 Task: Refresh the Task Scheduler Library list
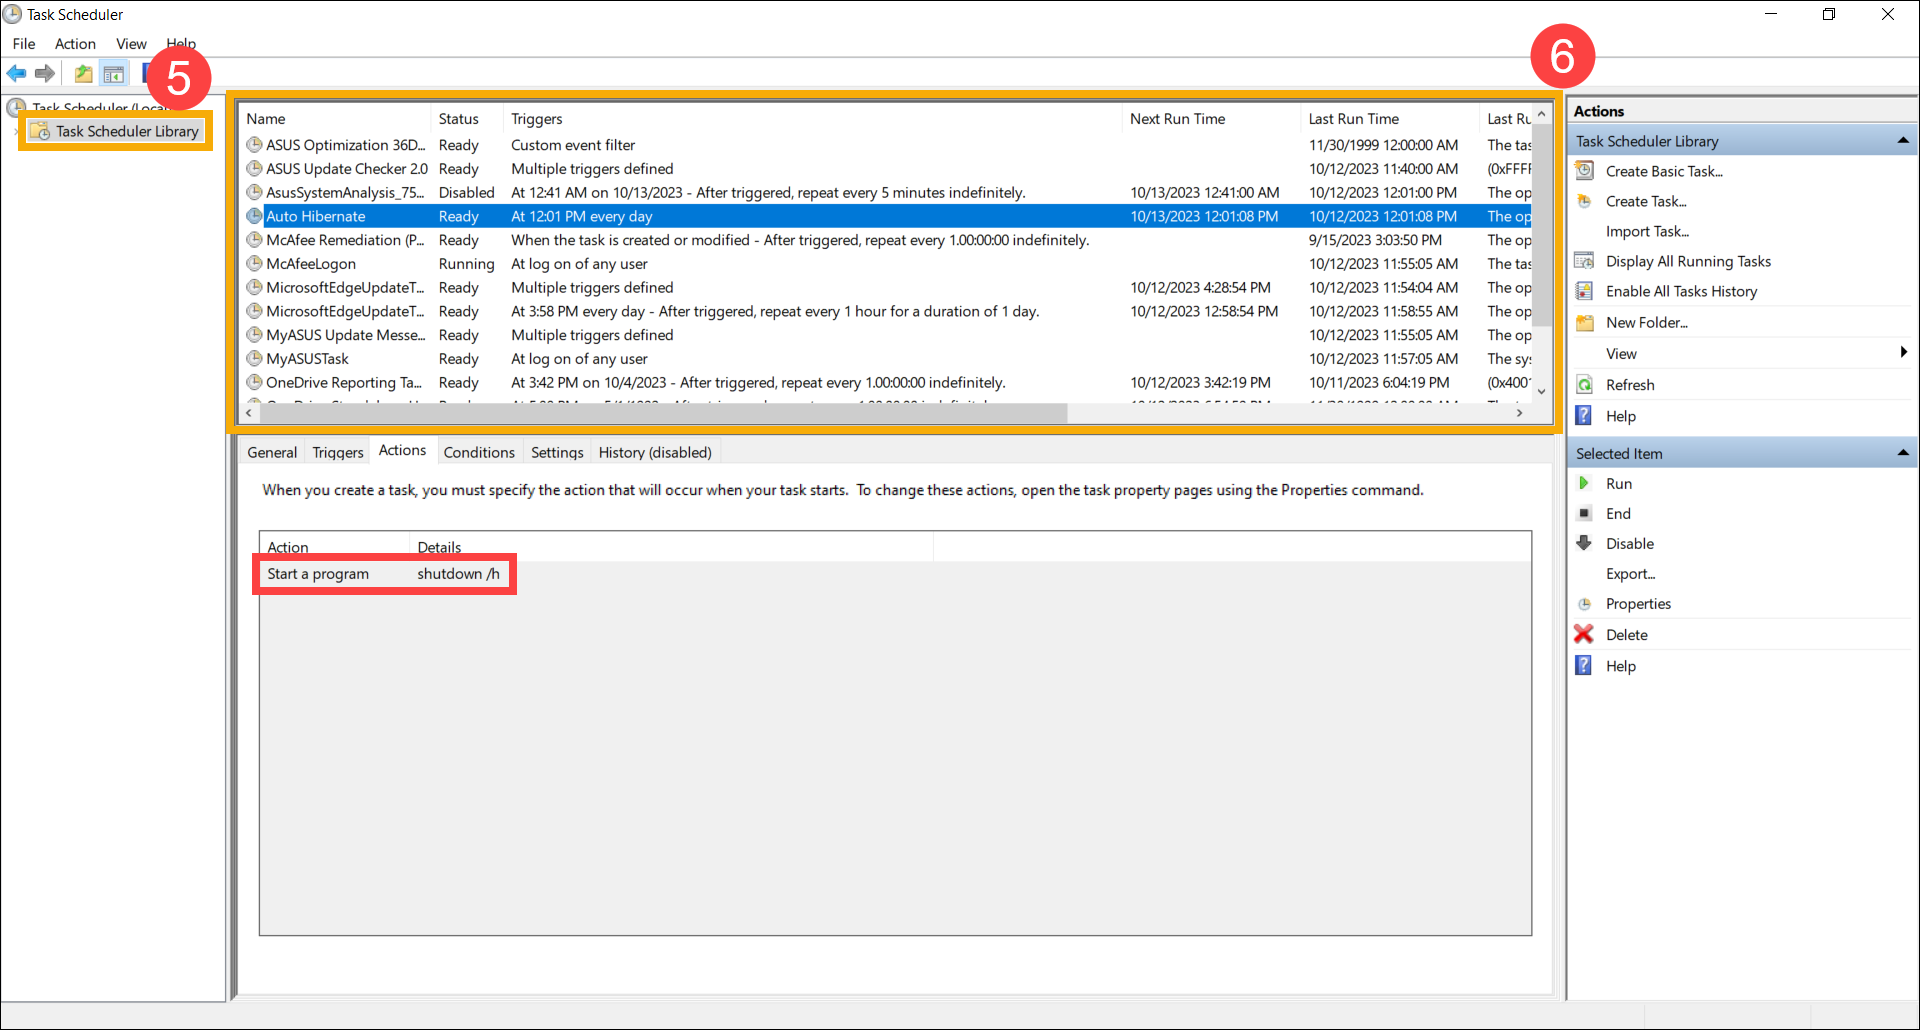[1629, 385]
